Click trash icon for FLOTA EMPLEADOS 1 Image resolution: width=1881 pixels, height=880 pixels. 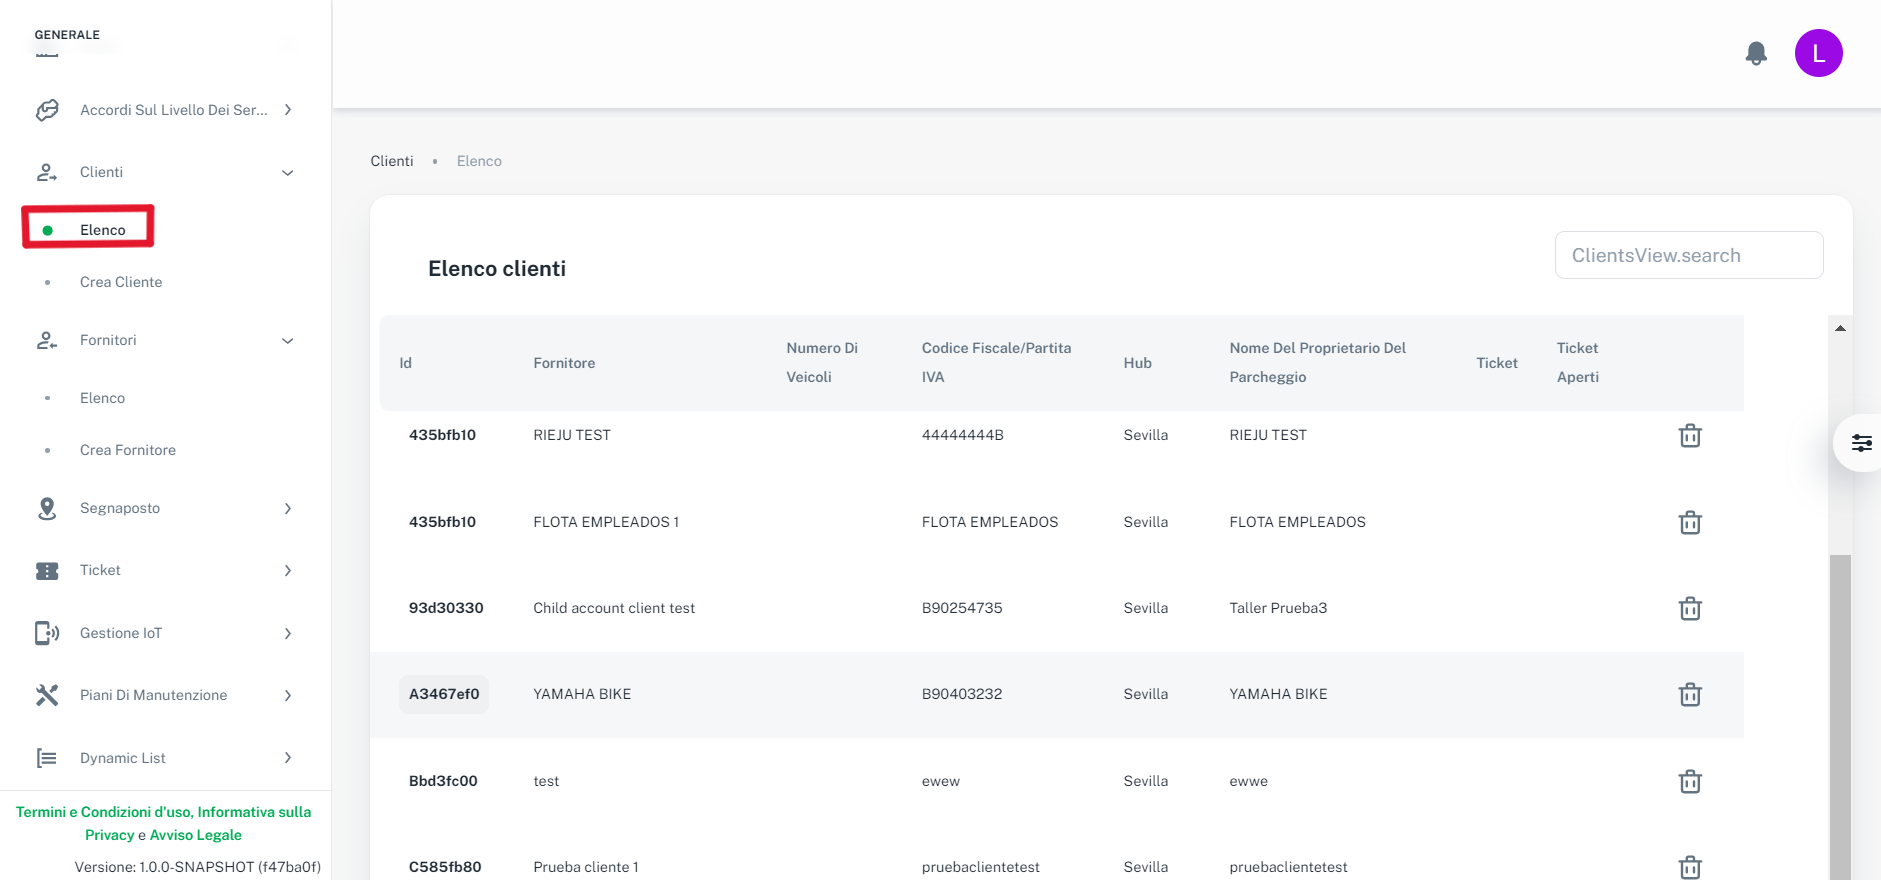point(1689,522)
